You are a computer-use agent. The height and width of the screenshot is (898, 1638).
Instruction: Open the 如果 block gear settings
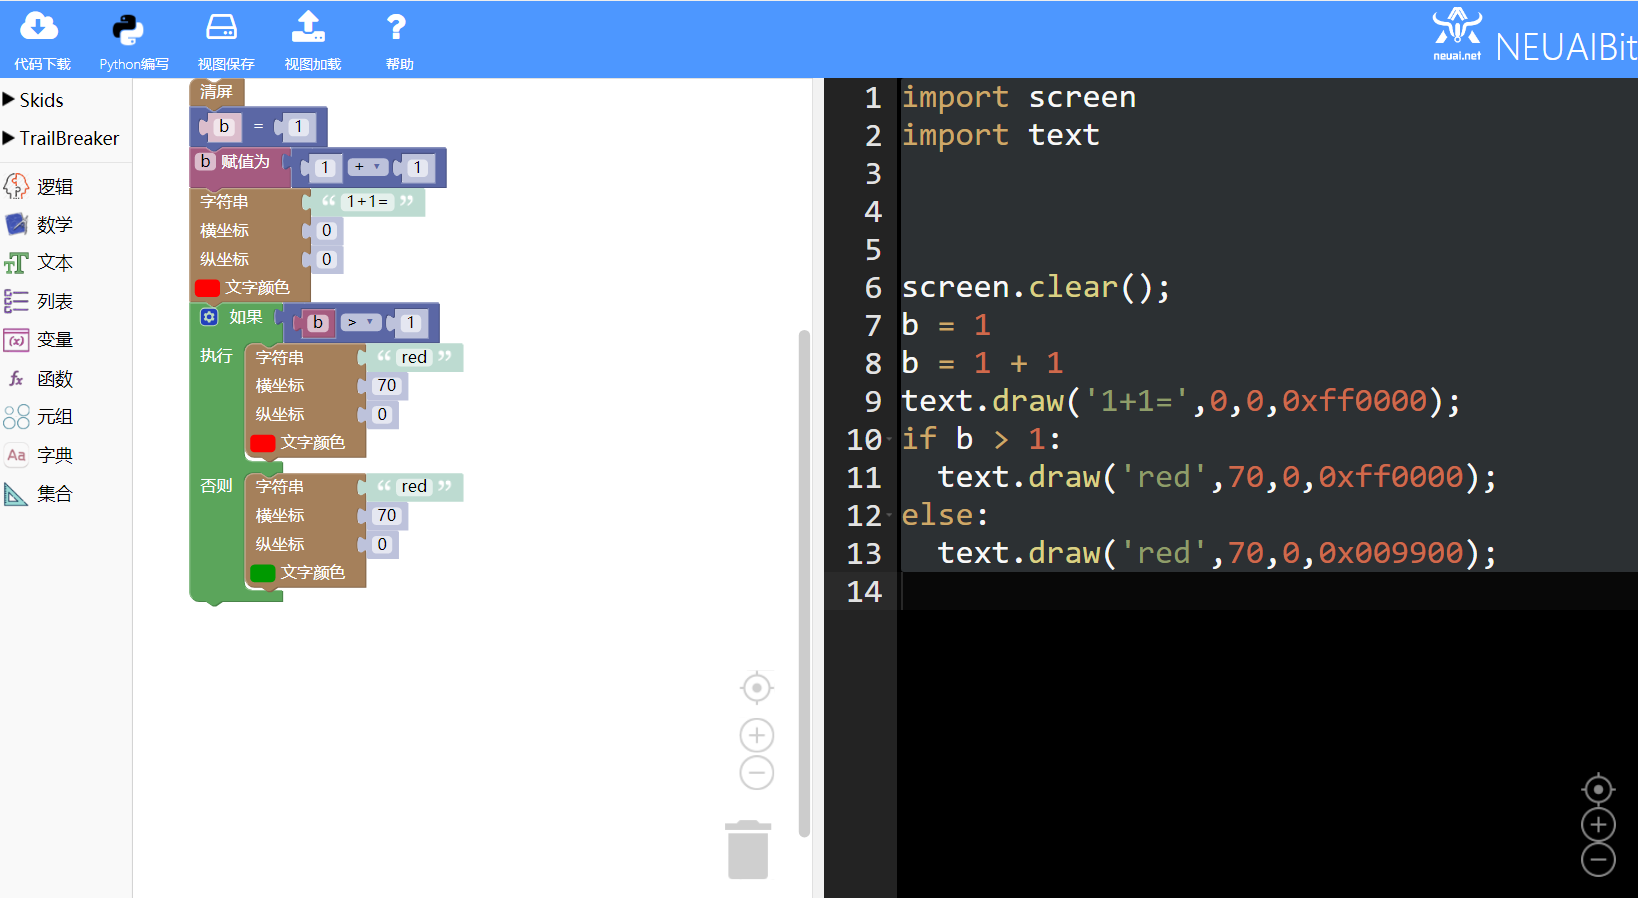[209, 317]
